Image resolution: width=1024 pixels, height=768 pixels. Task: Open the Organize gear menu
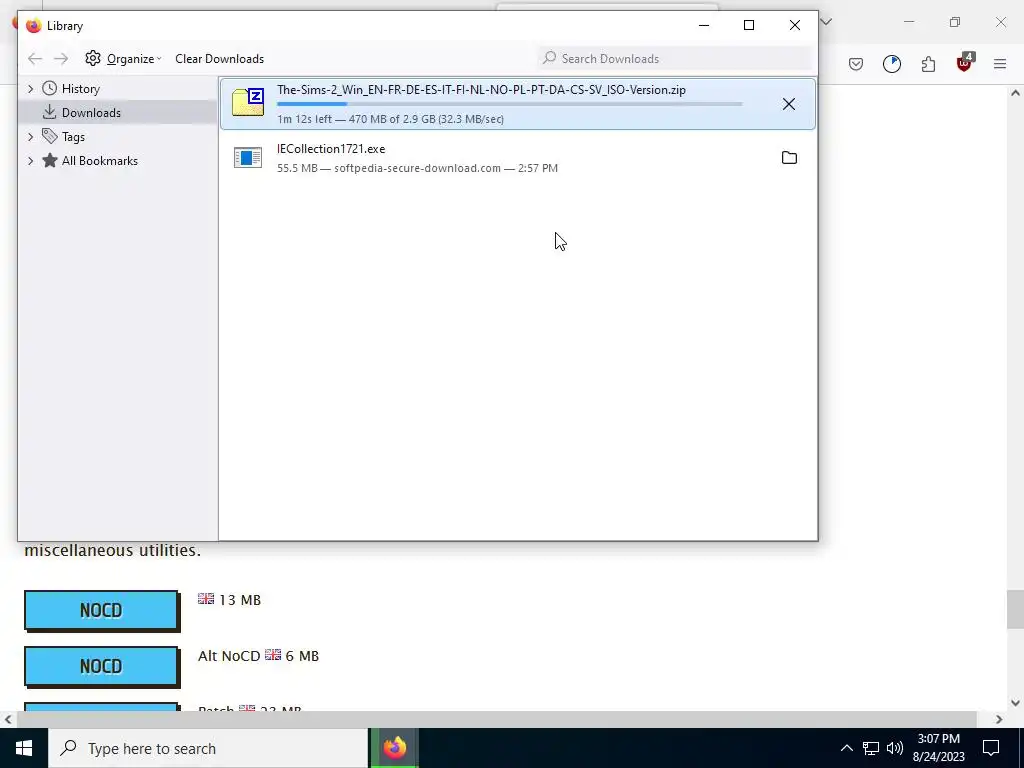tap(123, 59)
